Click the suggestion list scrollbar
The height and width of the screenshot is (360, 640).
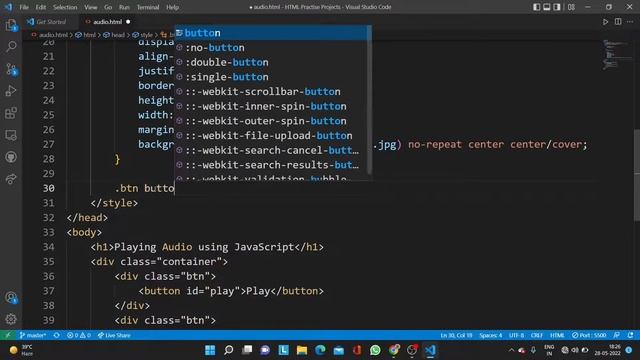point(369,100)
